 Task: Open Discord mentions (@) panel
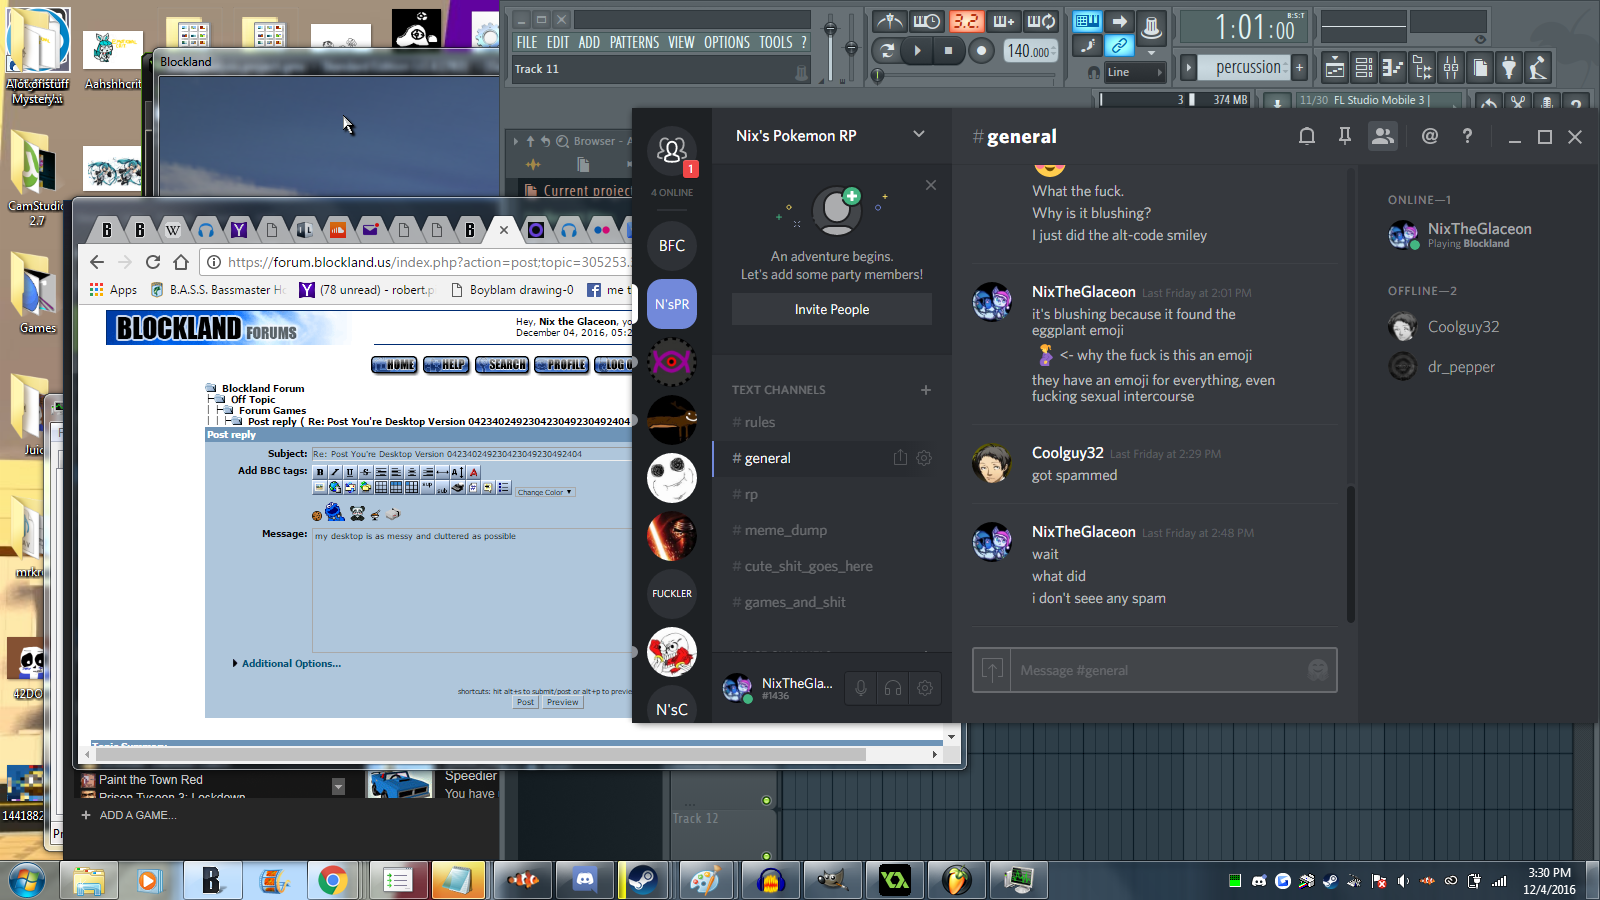point(1430,136)
